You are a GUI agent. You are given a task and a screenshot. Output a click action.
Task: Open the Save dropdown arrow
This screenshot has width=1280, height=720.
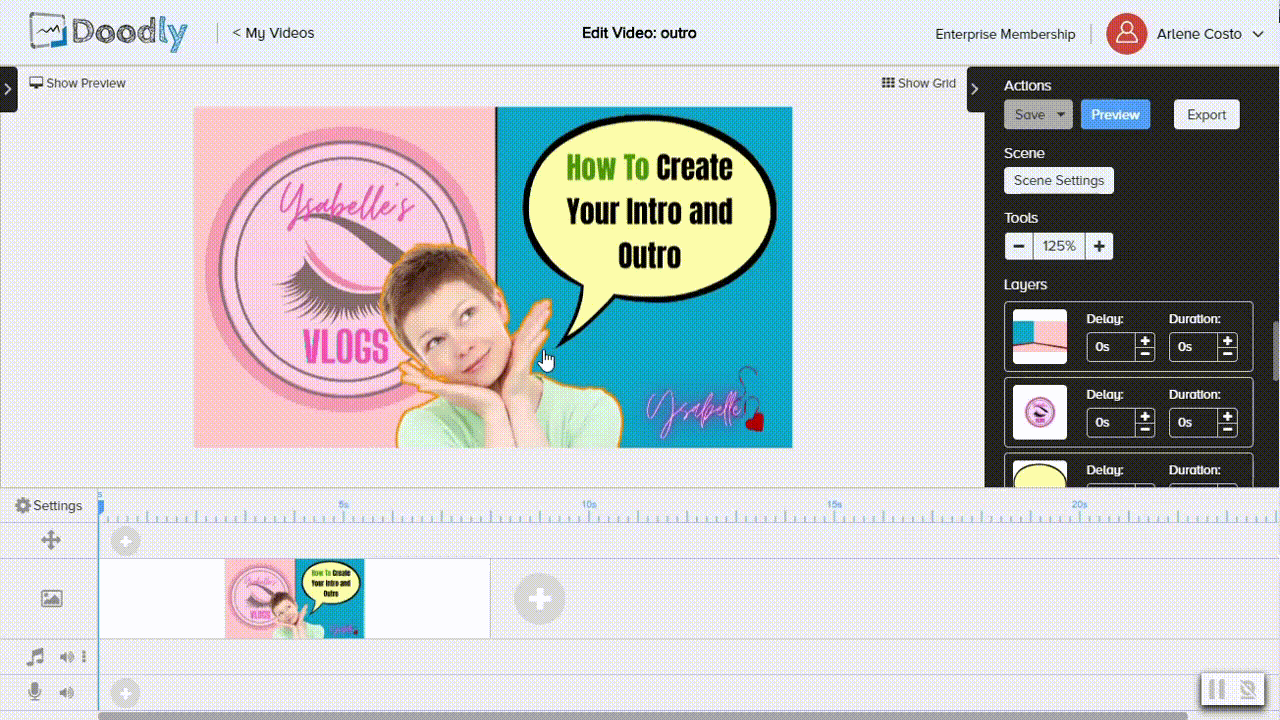point(1061,115)
